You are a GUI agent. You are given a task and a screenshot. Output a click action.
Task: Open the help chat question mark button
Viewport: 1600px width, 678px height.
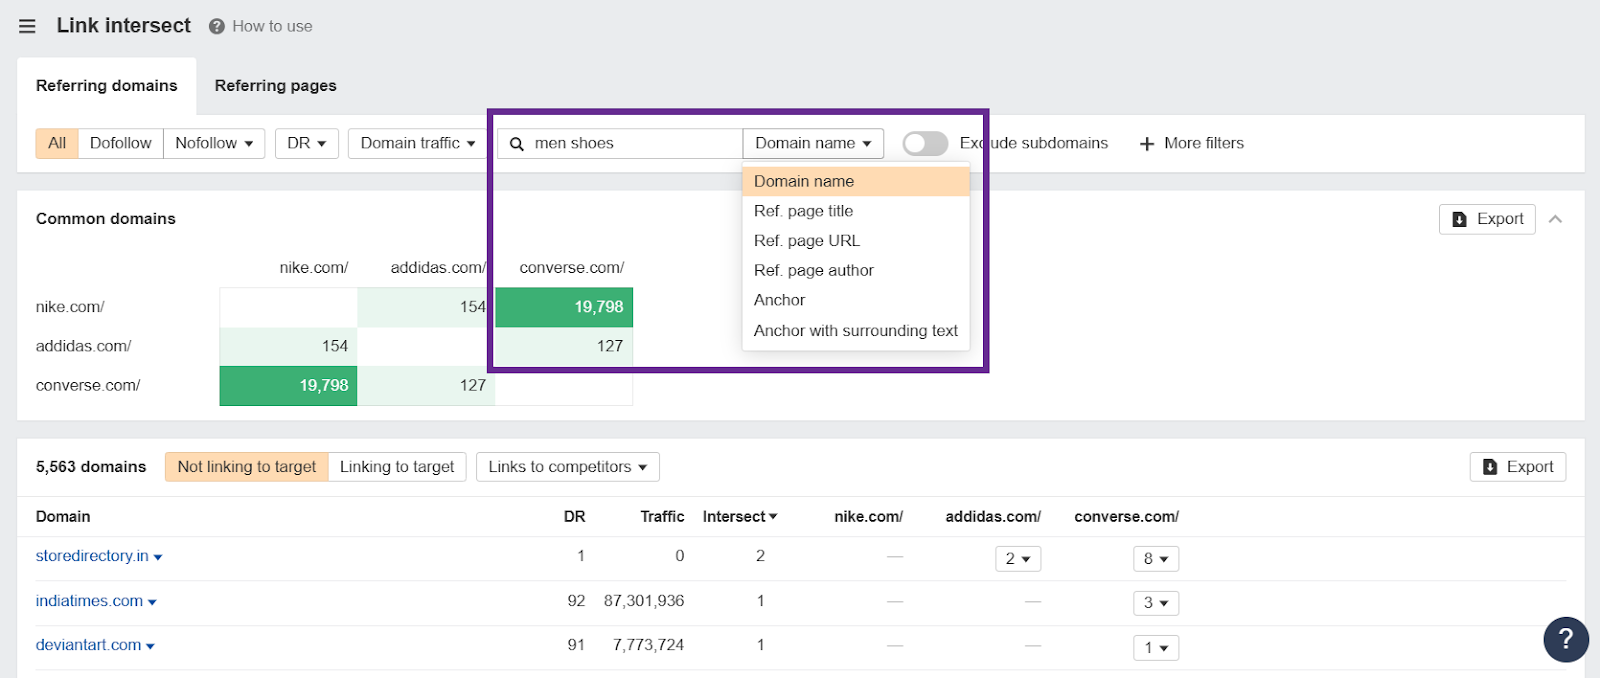tap(1566, 639)
